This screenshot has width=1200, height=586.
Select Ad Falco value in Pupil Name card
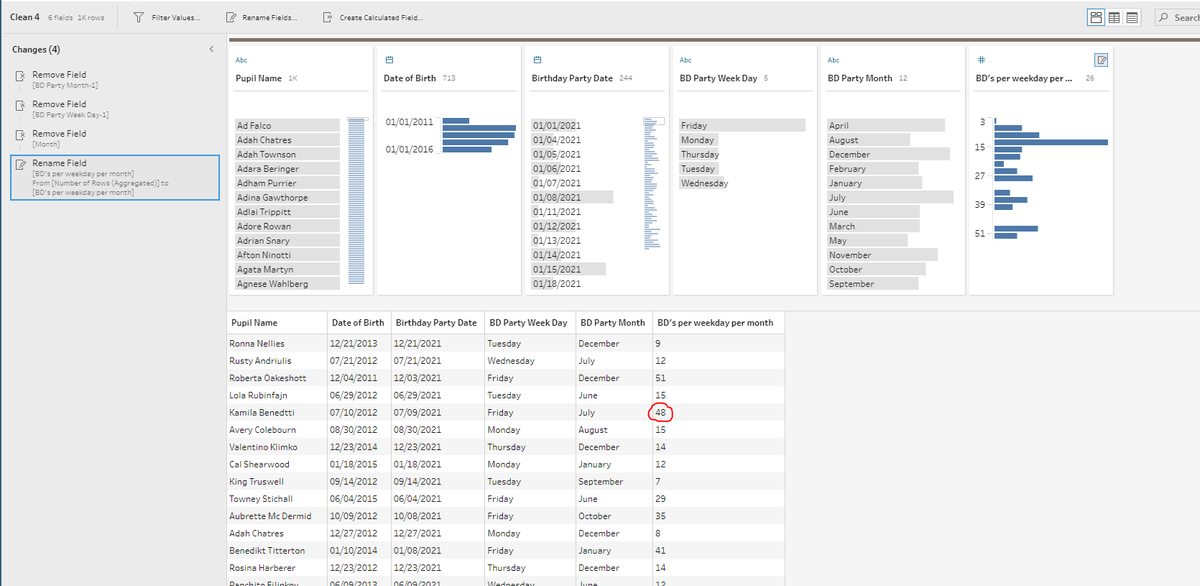287,125
